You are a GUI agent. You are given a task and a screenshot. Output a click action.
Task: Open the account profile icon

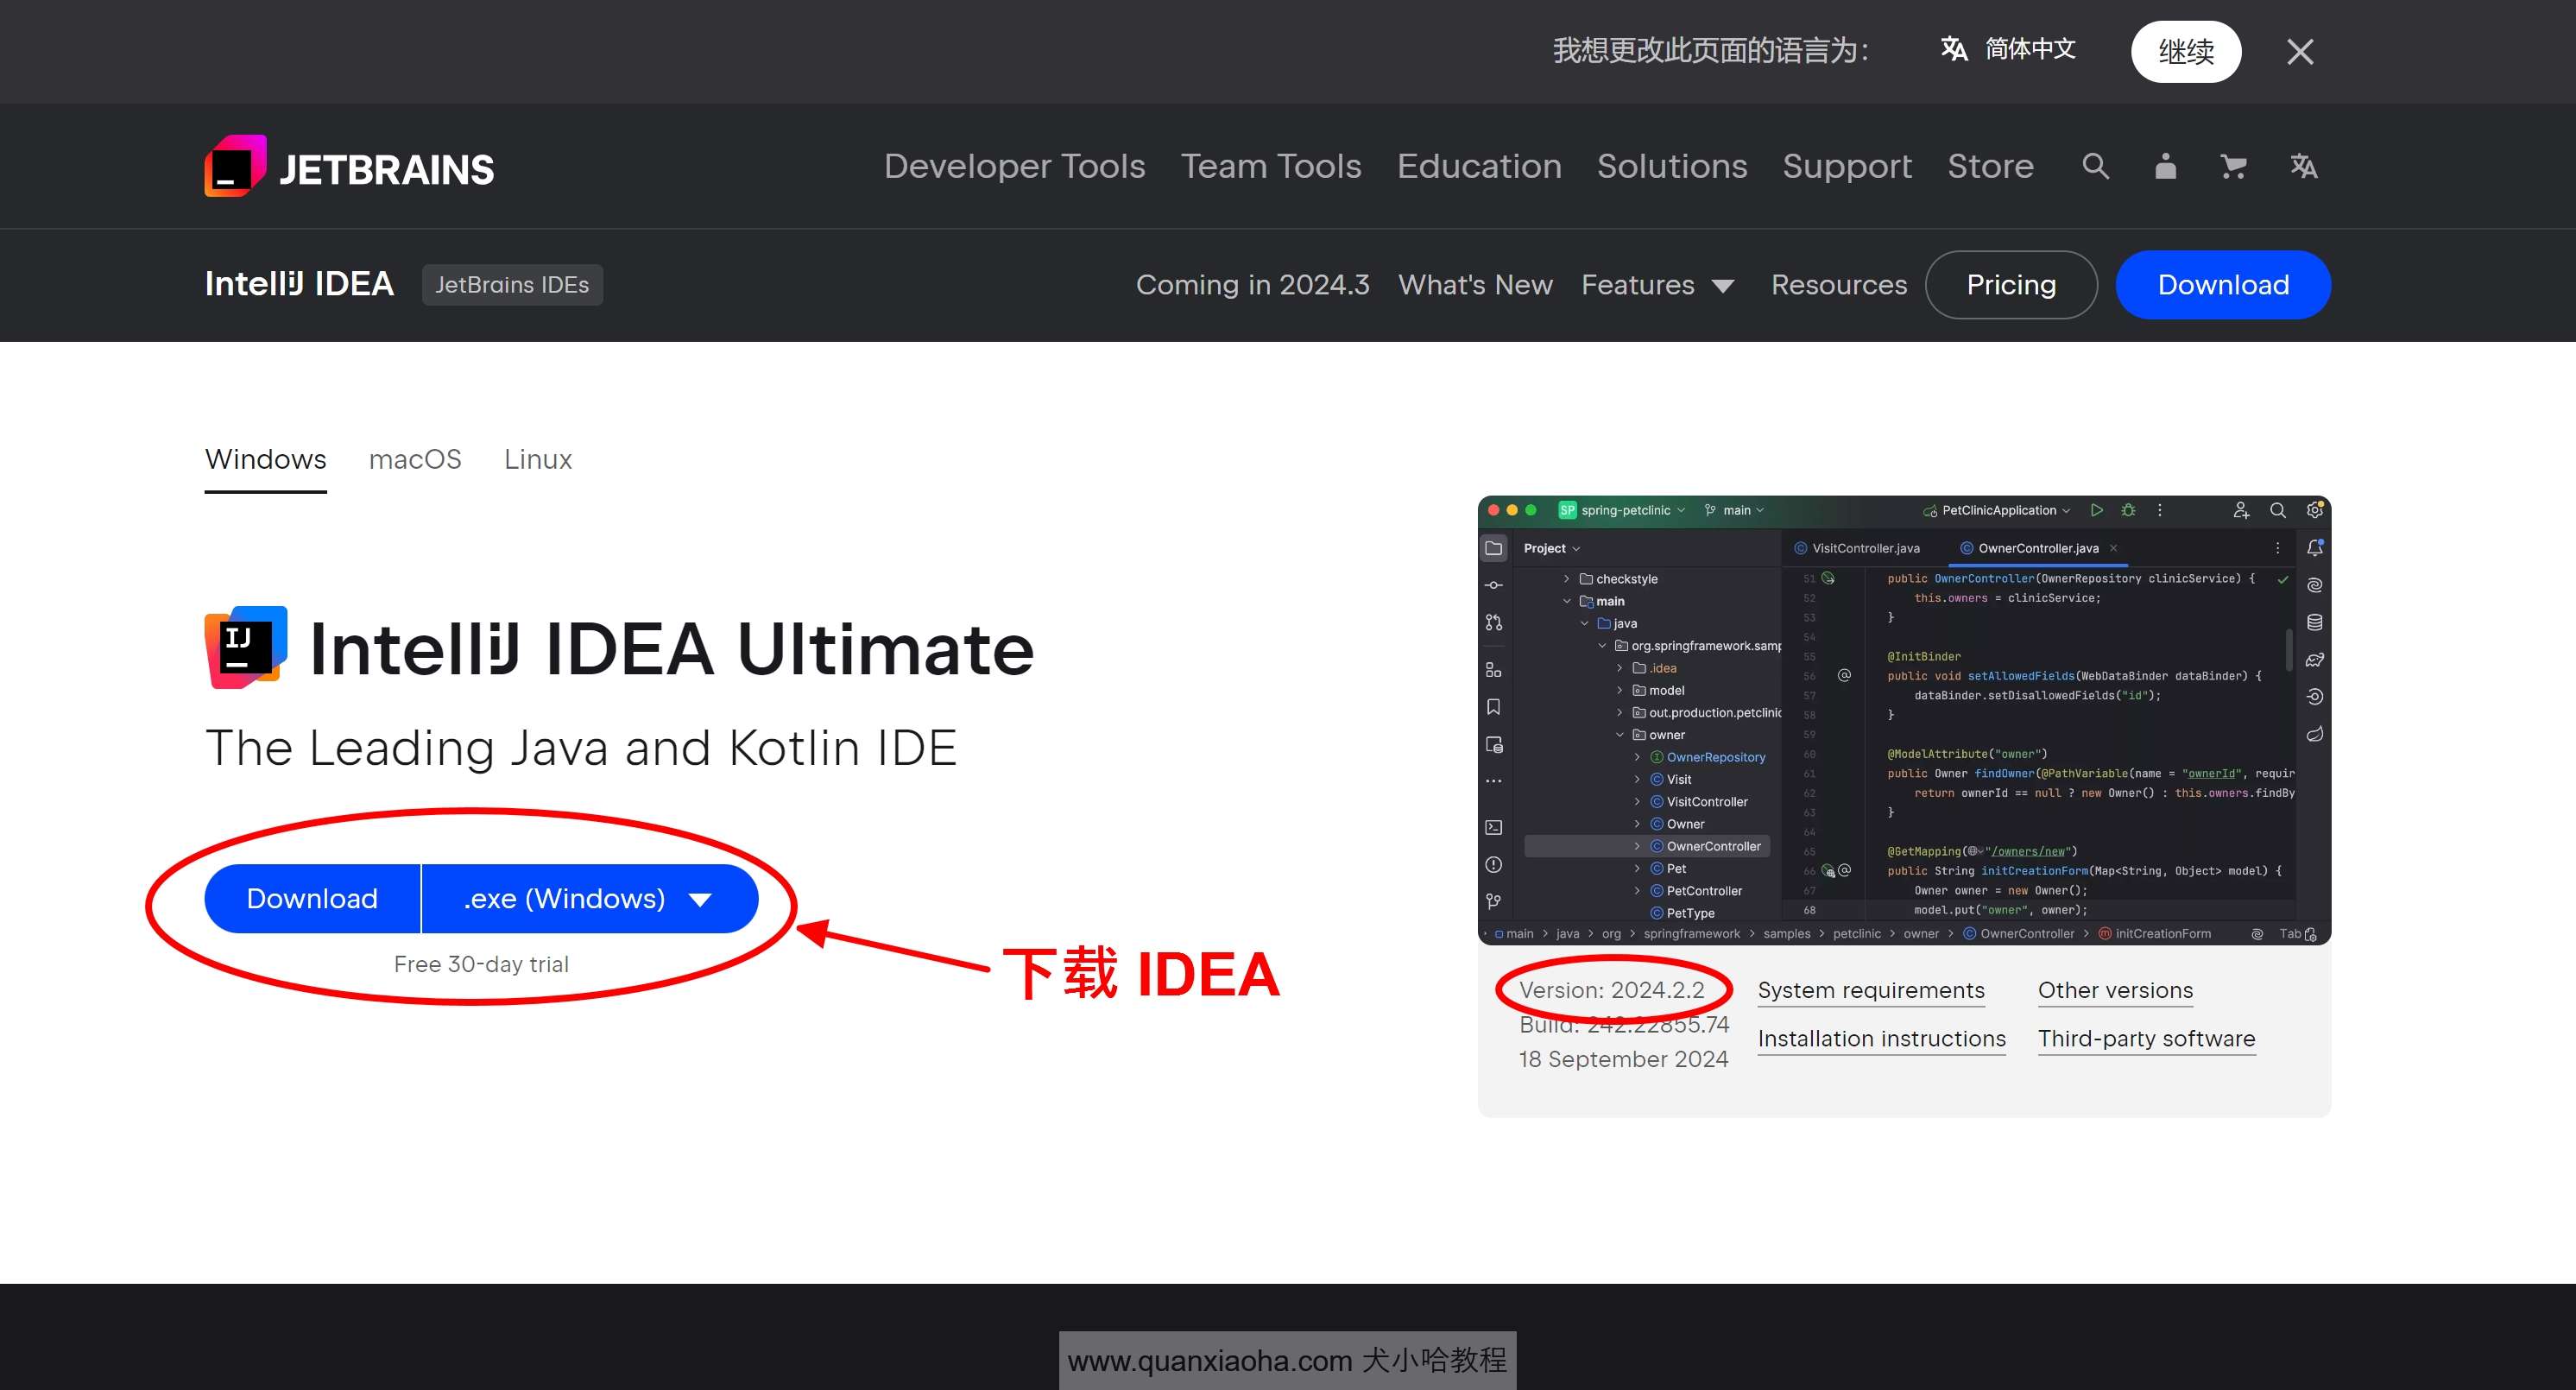2165,166
